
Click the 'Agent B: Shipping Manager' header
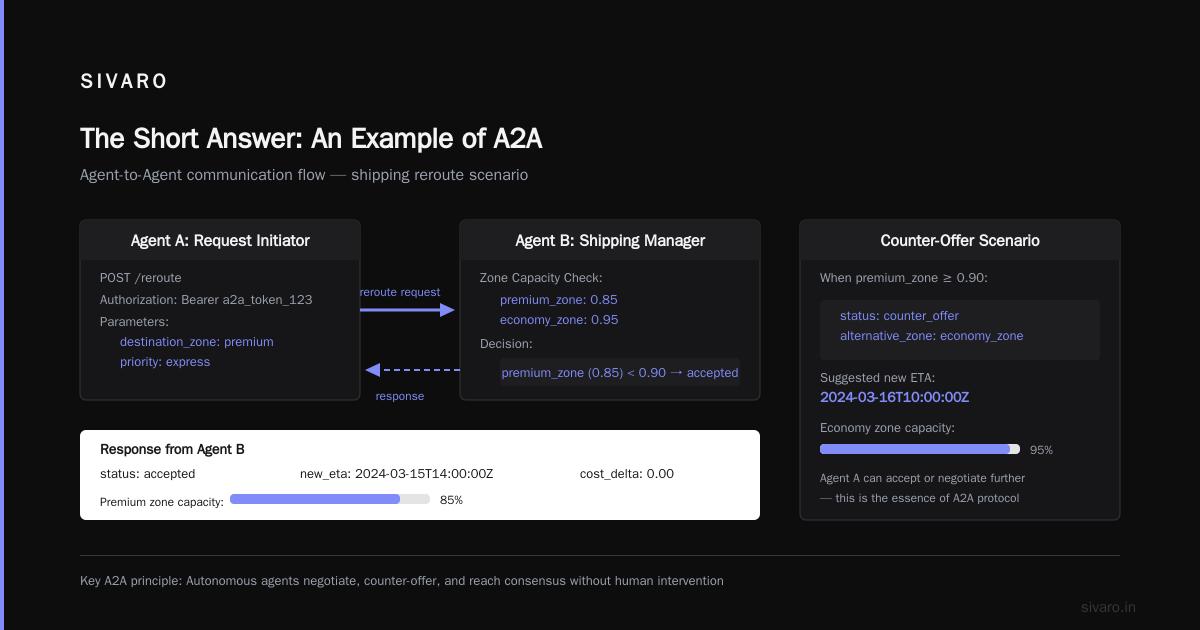(x=610, y=241)
